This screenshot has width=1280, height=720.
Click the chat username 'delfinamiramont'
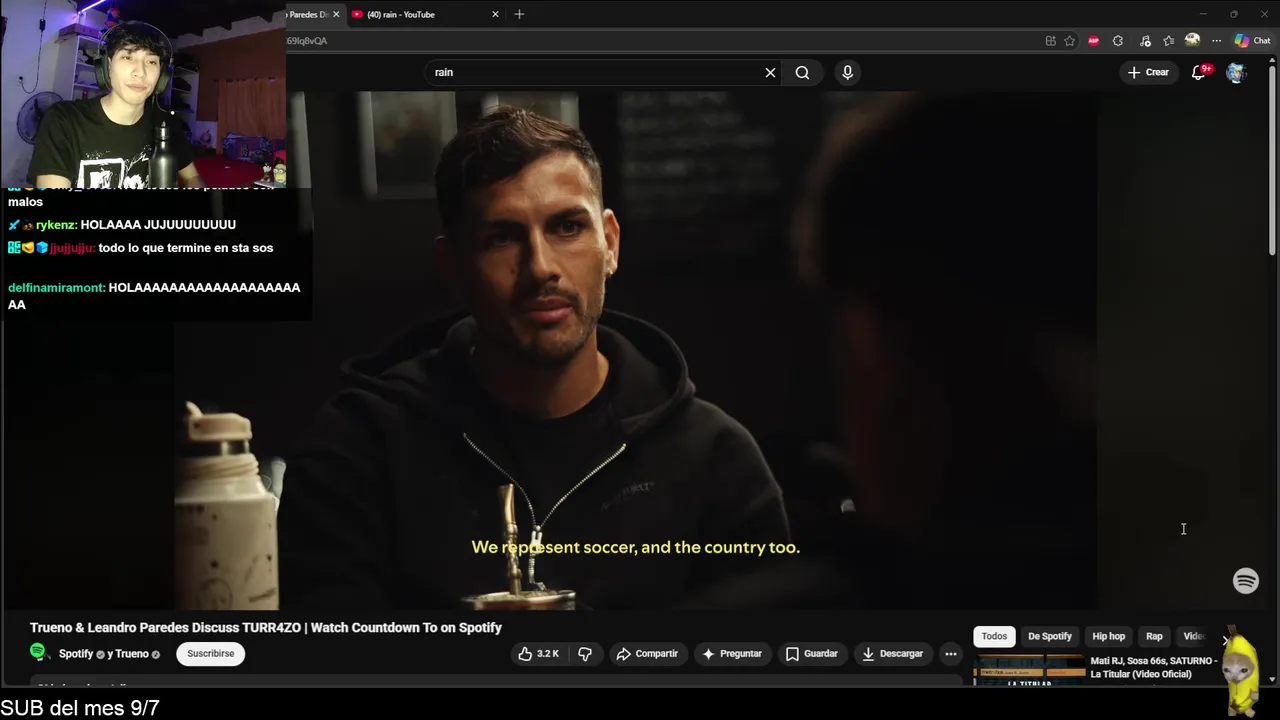pos(56,288)
